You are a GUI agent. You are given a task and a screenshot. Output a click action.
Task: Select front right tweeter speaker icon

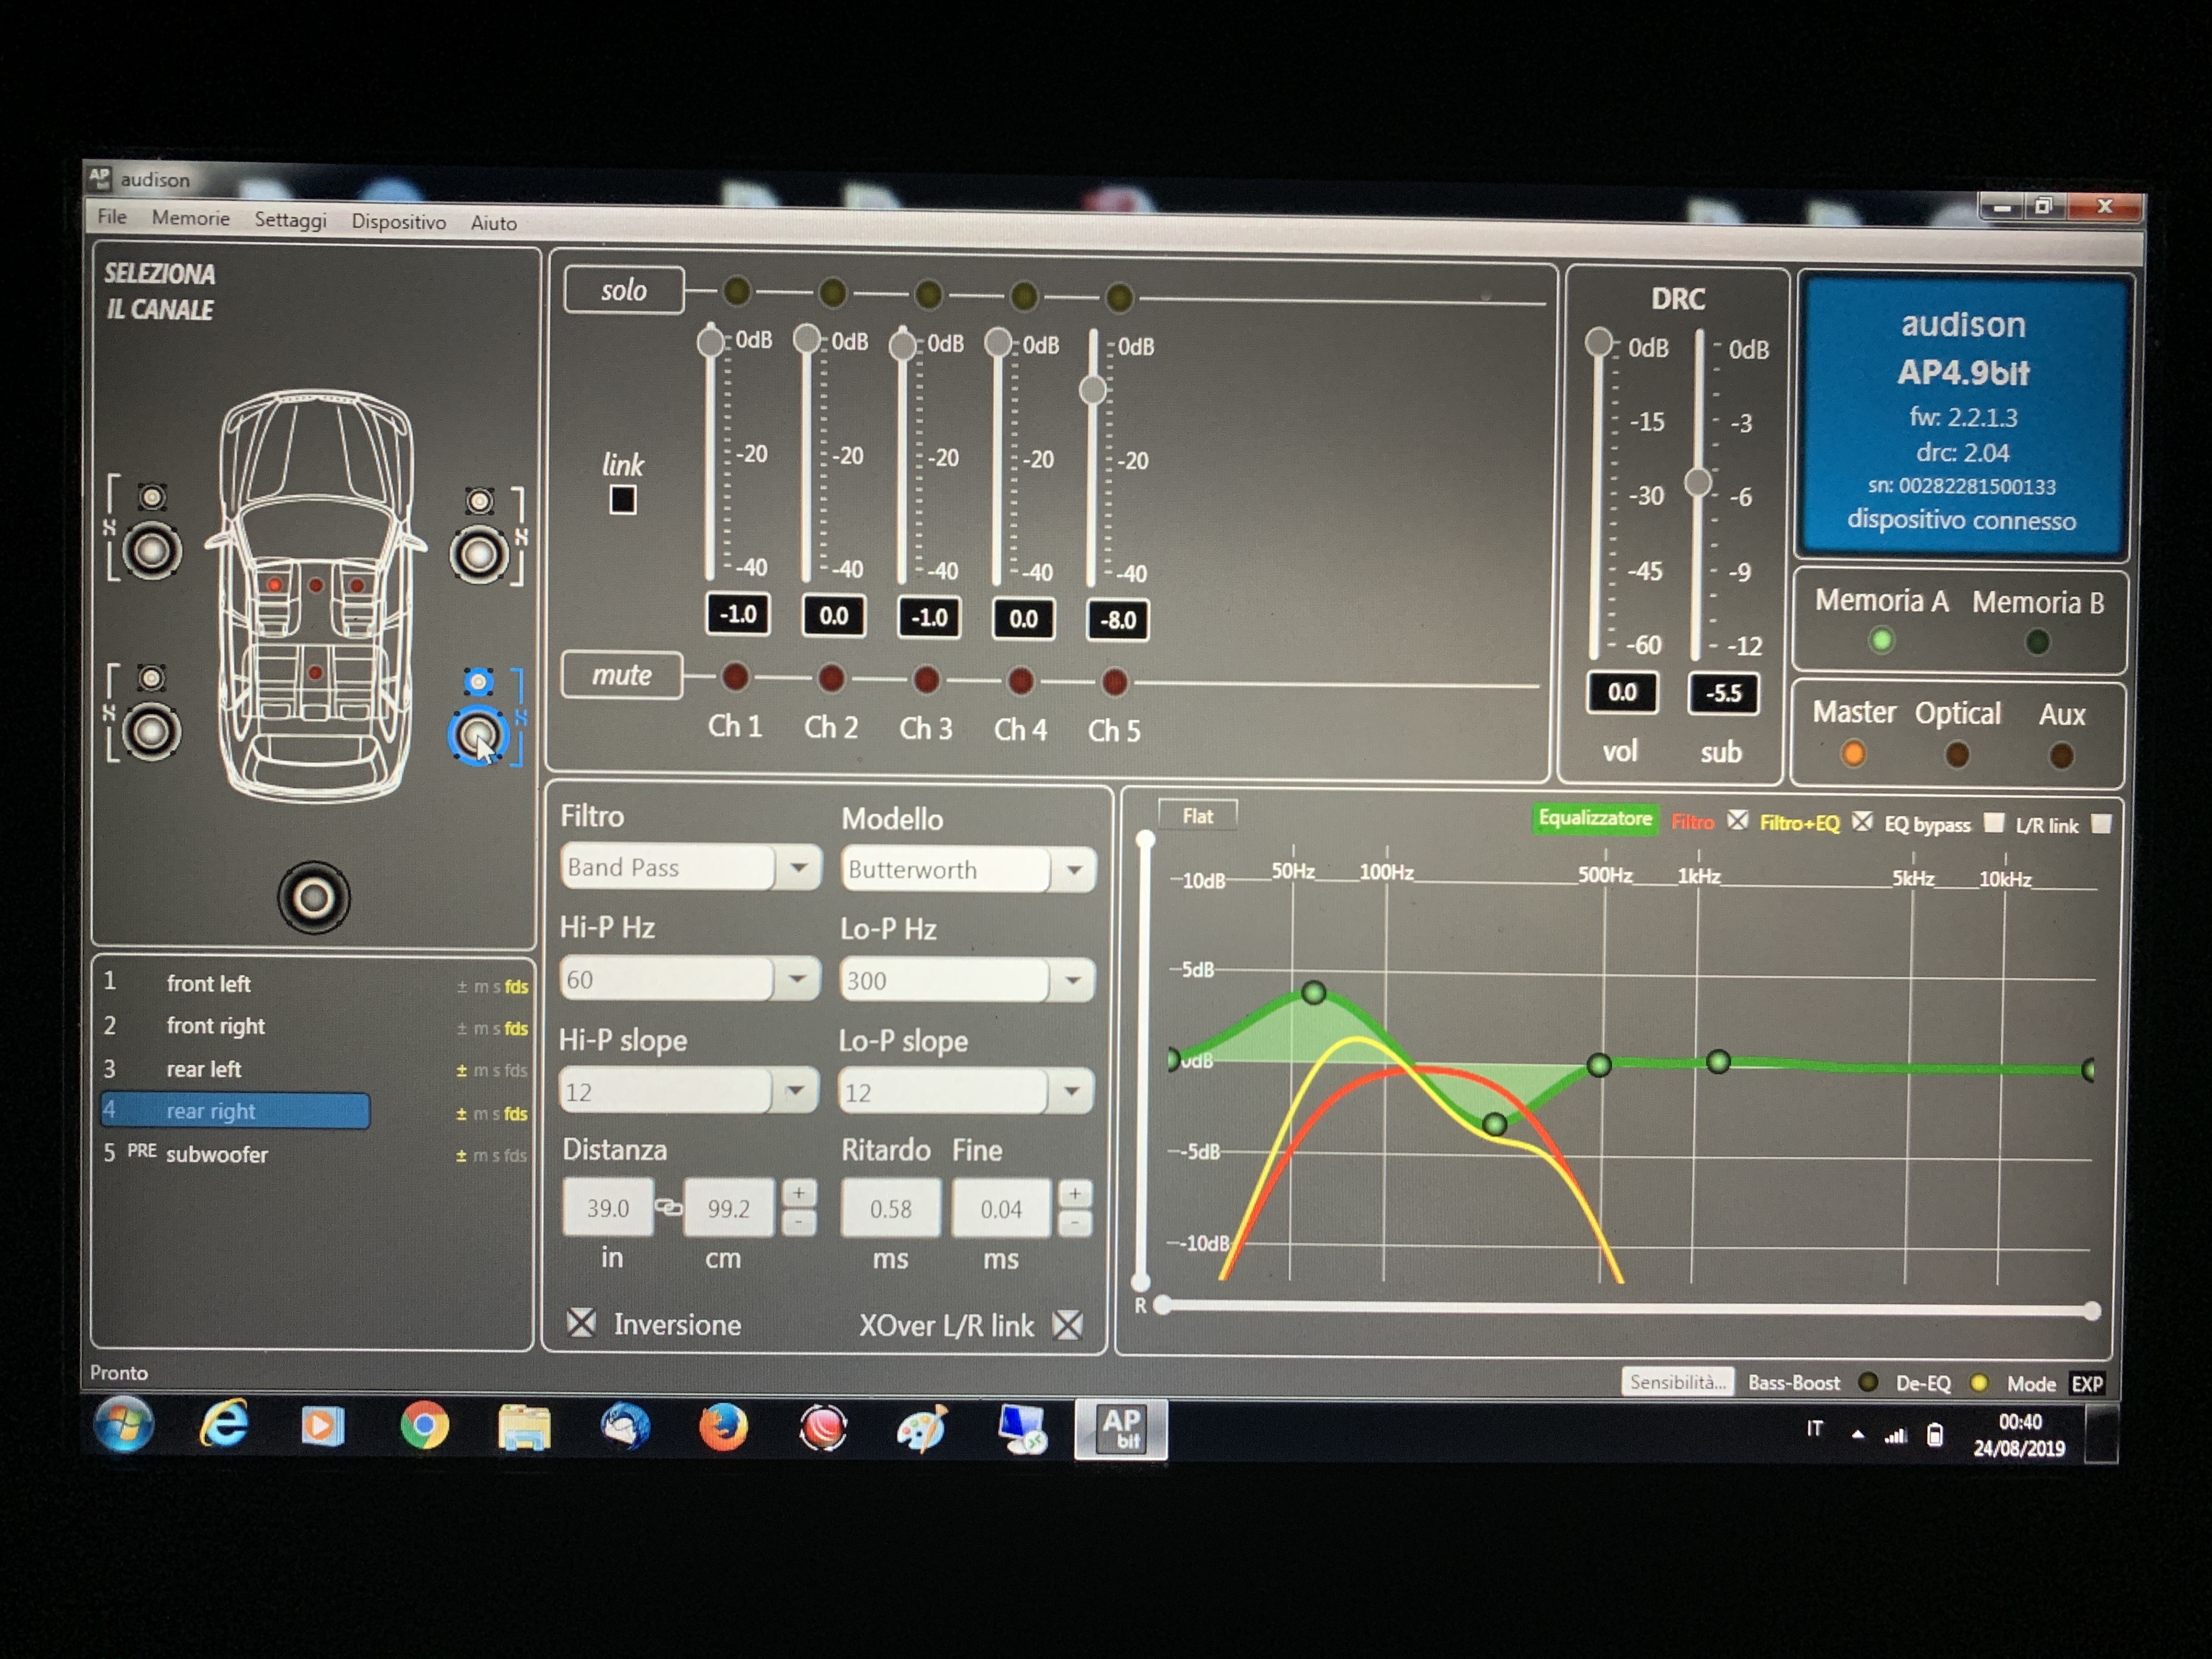pyautogui.click(x=480, y=501)
